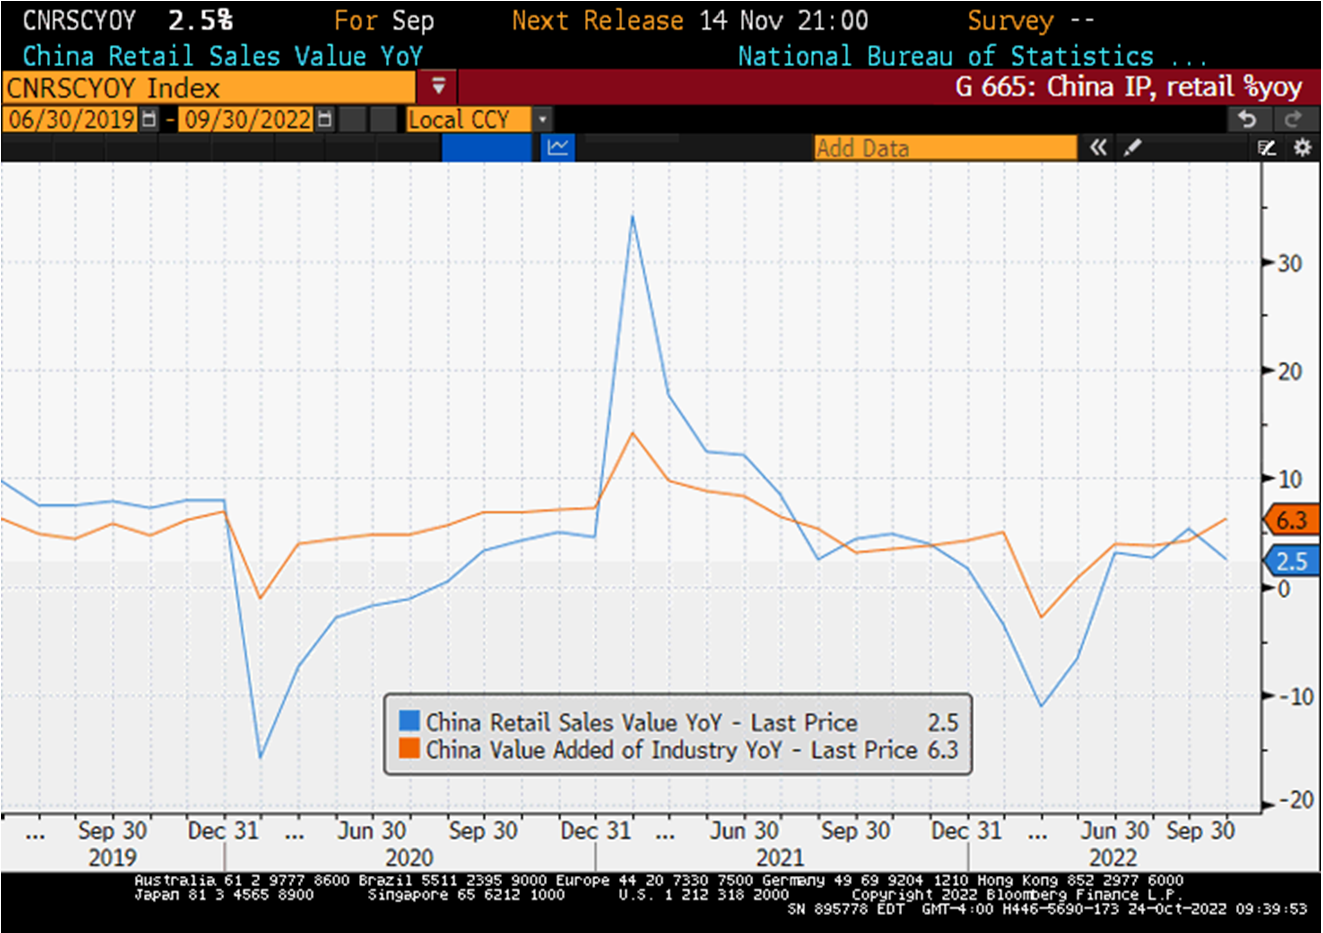Open the CNRSCYOY Index field dropdown
The image size is (1323, 933).
point(437,88)
